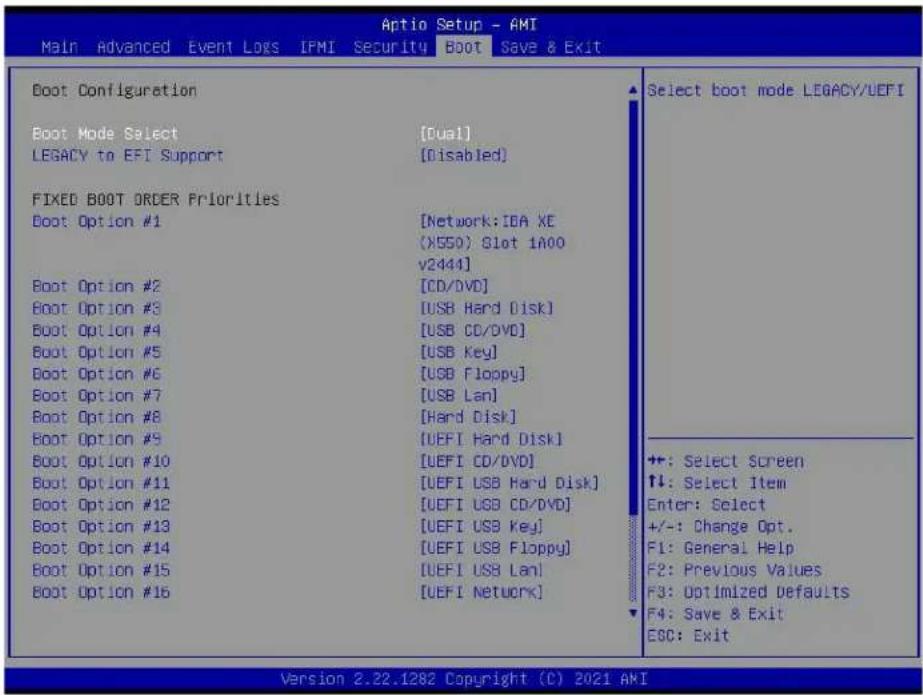The height and width of the screenshot is (695, 923).
Task: Change the [UEFI USB Lan] value
Action: [482, 570]
